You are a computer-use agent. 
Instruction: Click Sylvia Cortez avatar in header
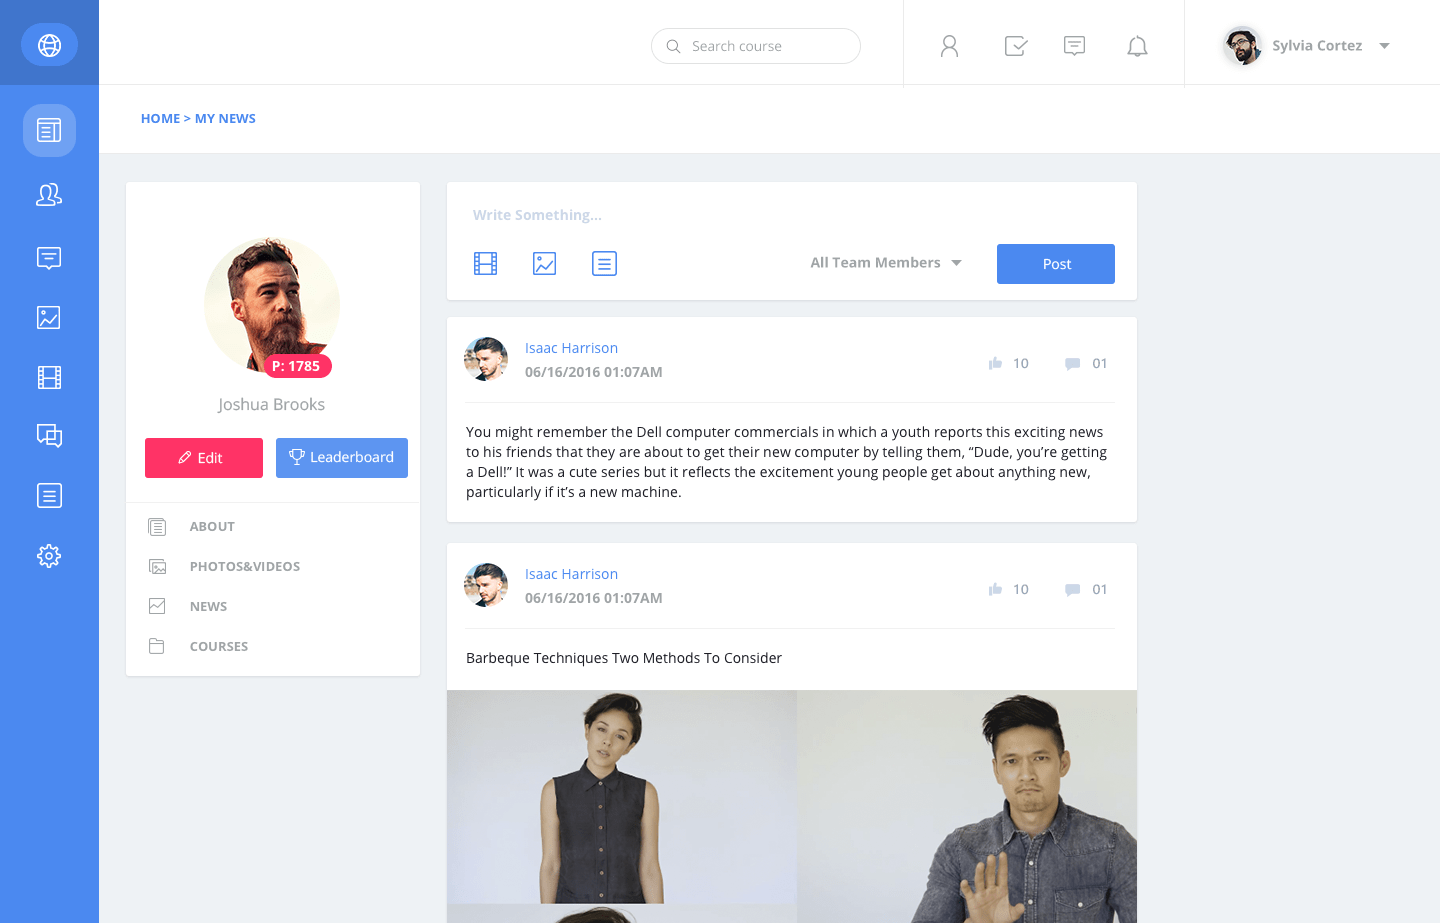click(x=1242, y=46)
